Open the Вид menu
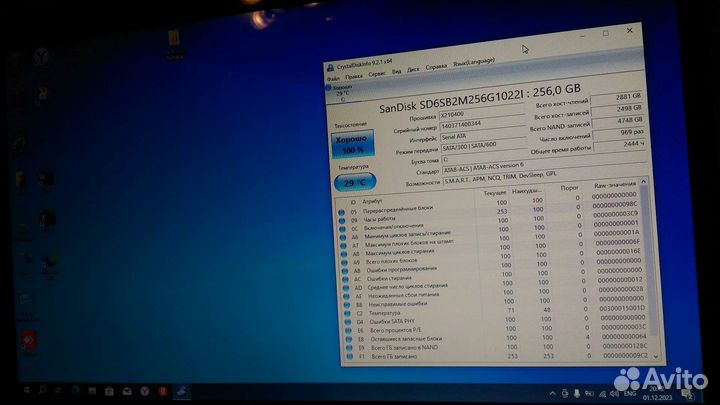720x405 pixels. (x=396, y=72)
